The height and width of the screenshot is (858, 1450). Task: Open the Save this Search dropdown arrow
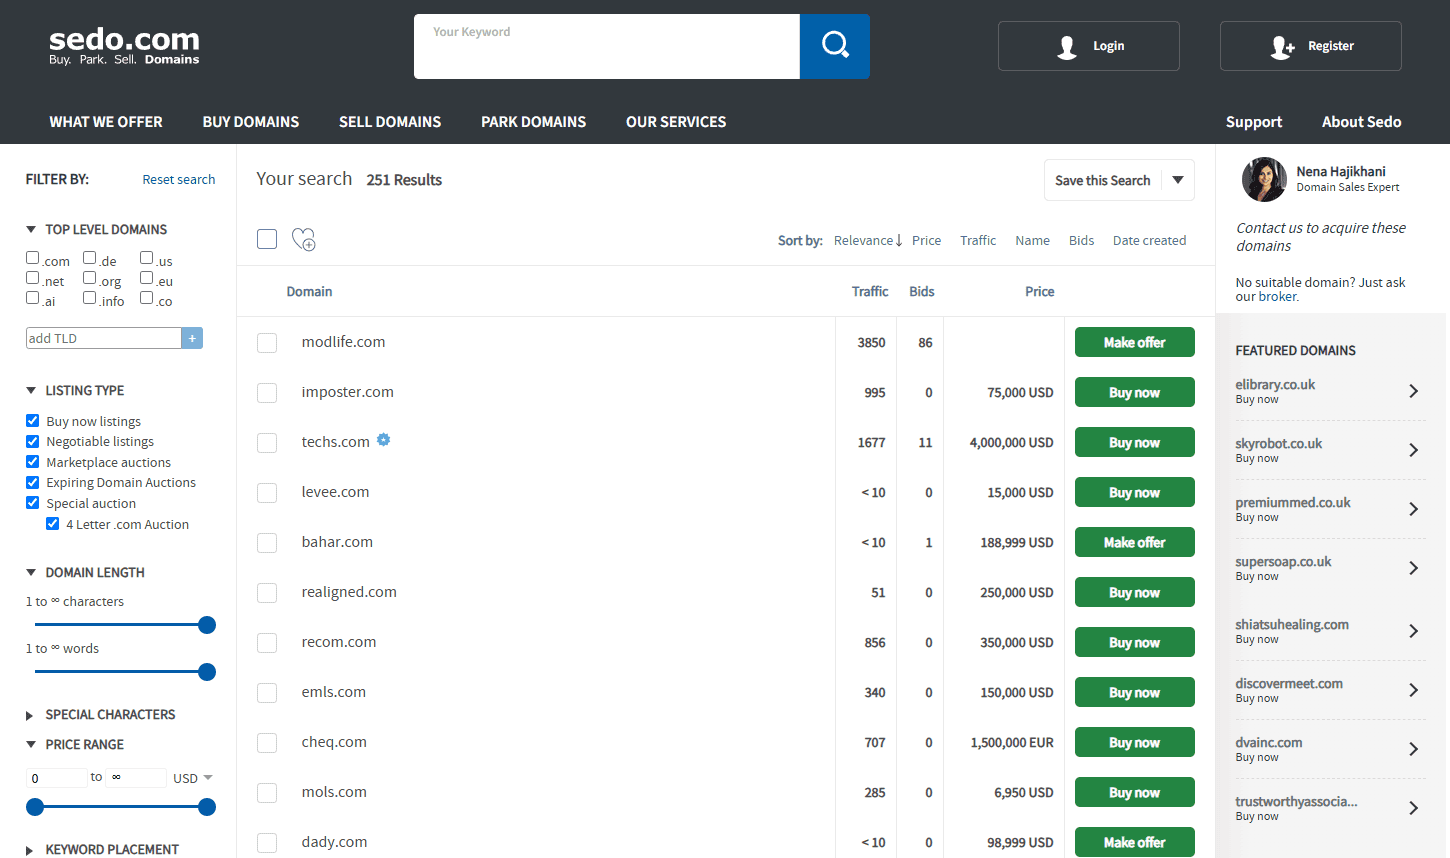point(1176,180)
